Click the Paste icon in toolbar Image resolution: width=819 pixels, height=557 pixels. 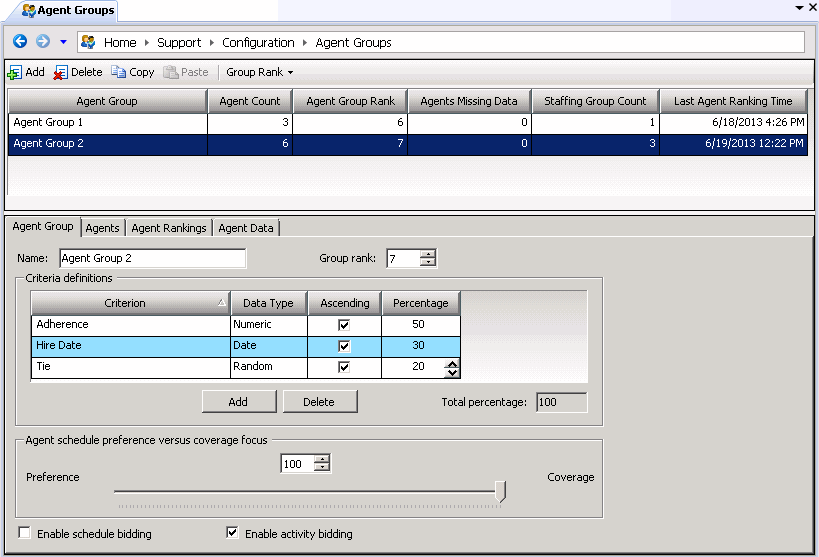pos(171,73)
